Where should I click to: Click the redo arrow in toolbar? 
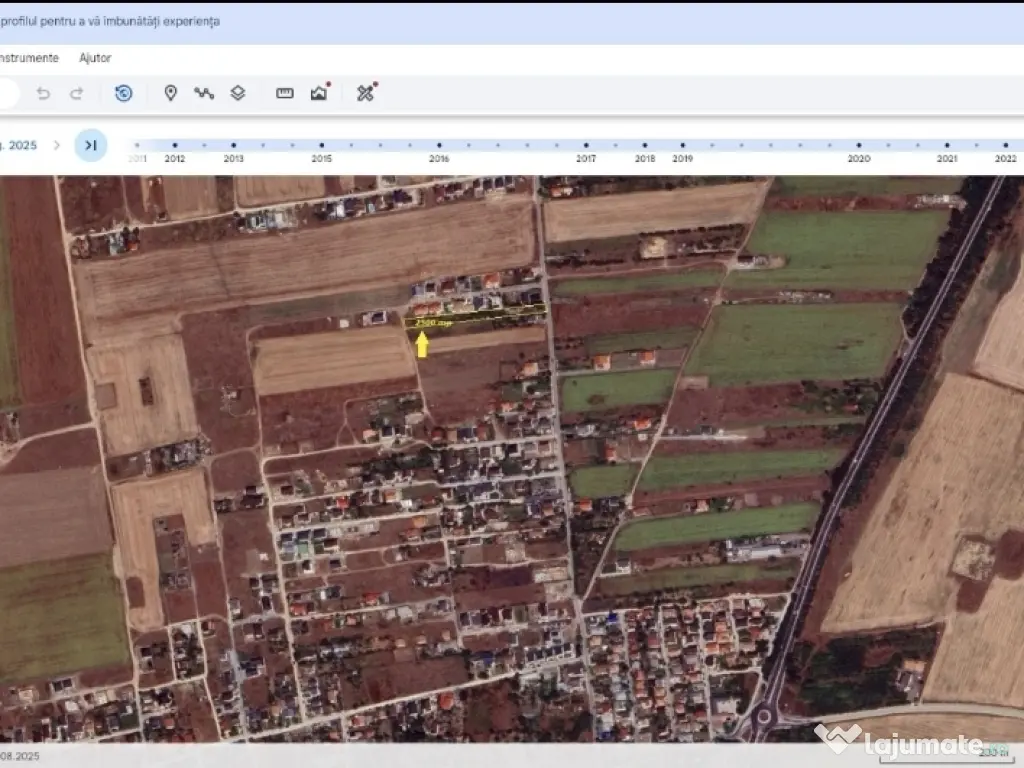(x=76, y=93)
